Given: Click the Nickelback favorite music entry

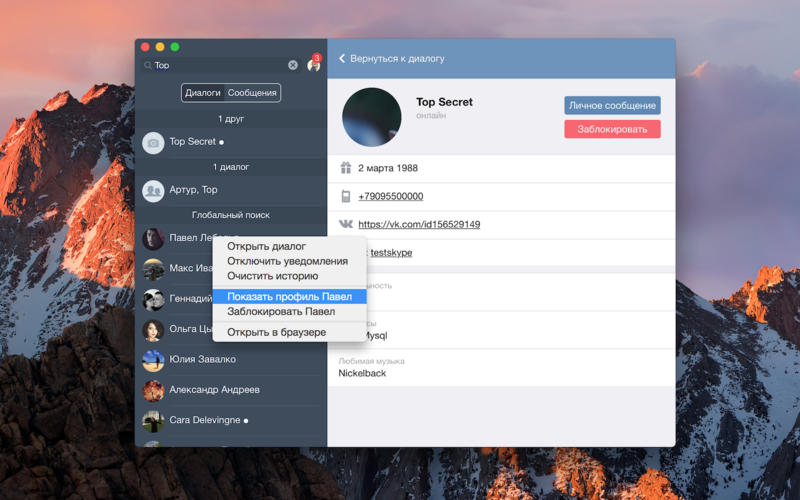Looking at the screenshot, I should click(x=362, y=373).
